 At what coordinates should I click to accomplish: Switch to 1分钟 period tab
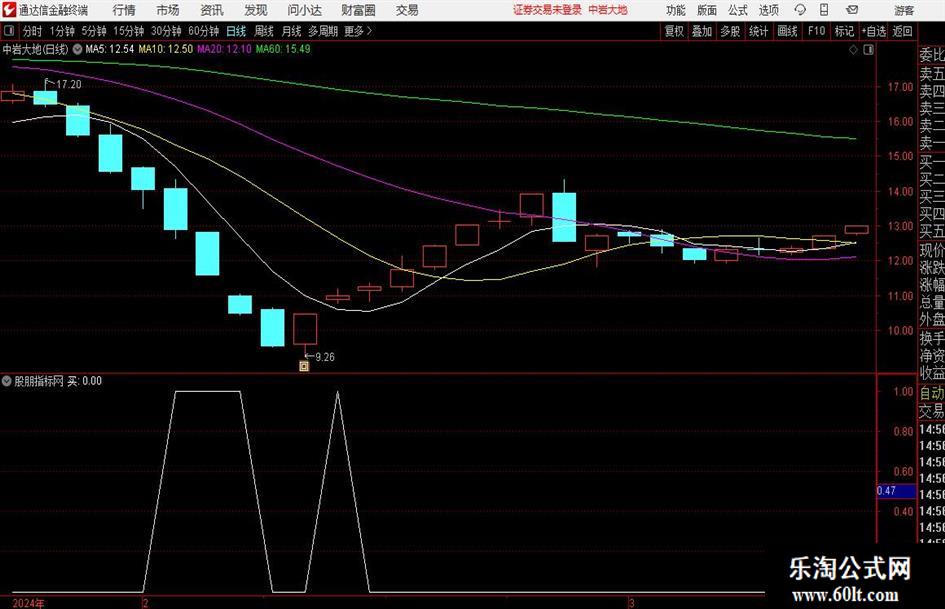(62, 31)
